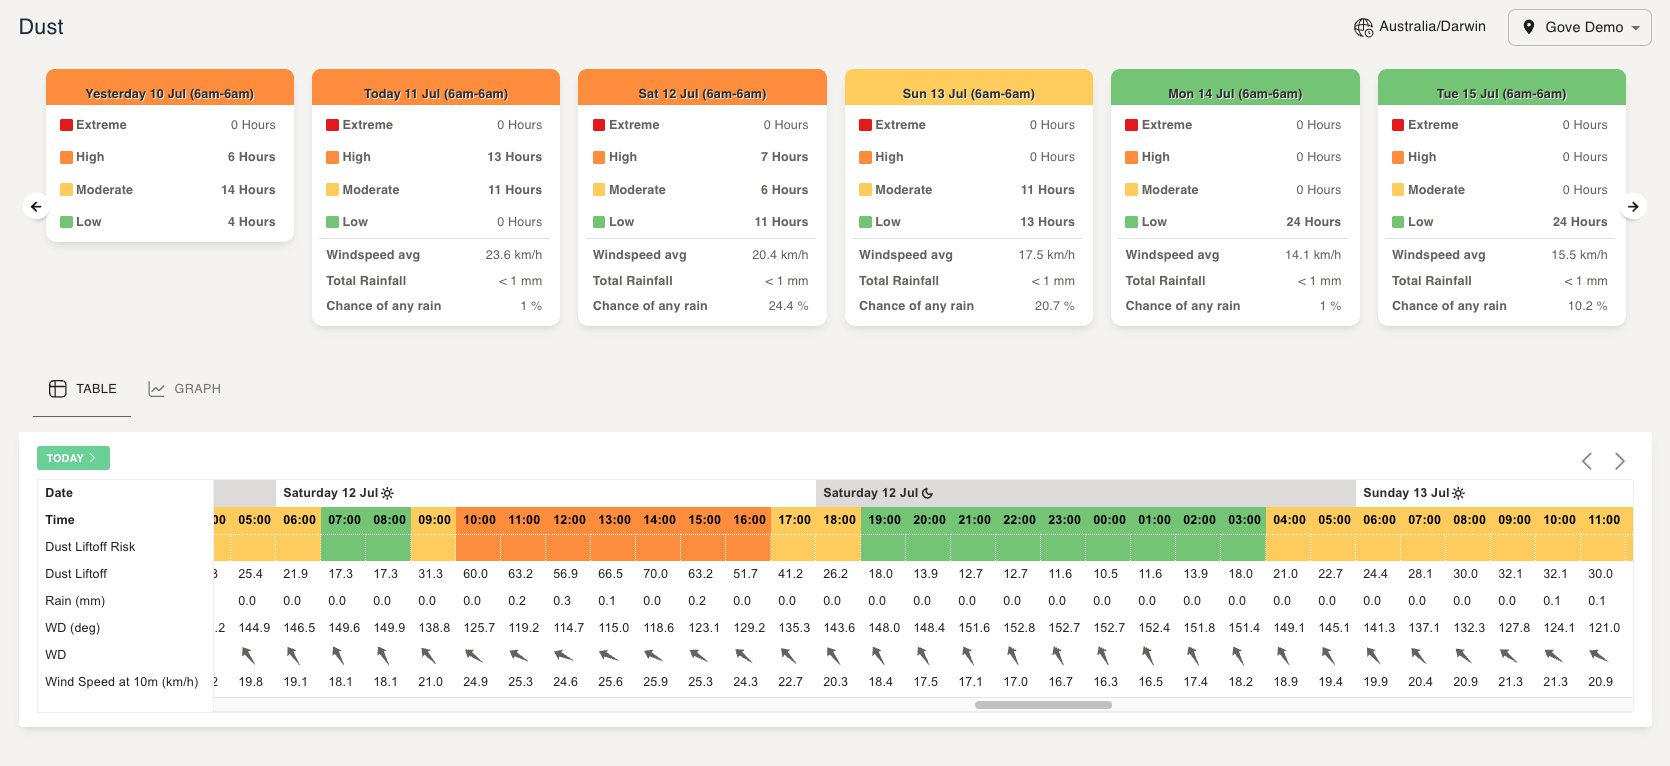Viewport: 1670px width, 766px height.
Task: Click the location pin icon
Action: tap(1528, 27)
